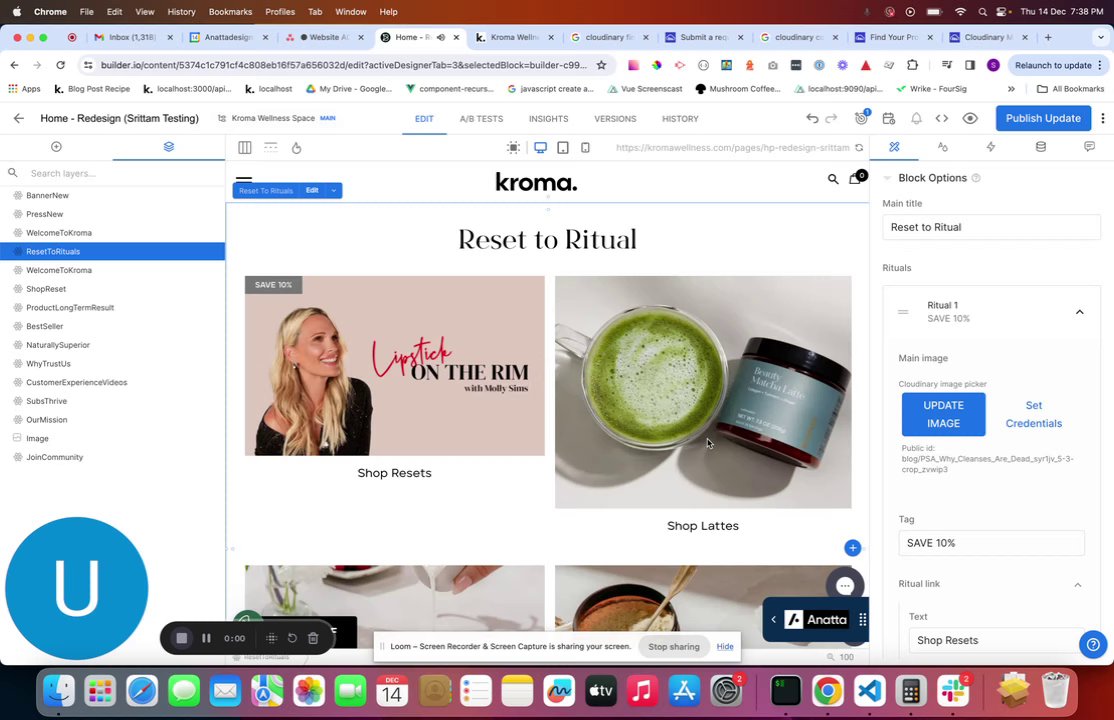Click the heatmap flame icon
The image size is (1114, 720).
click(x=297, y=148)
